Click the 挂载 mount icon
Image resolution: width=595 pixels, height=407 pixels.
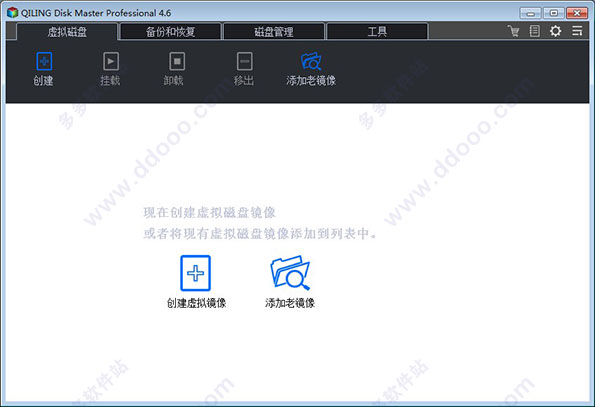(x=111, y=61)
